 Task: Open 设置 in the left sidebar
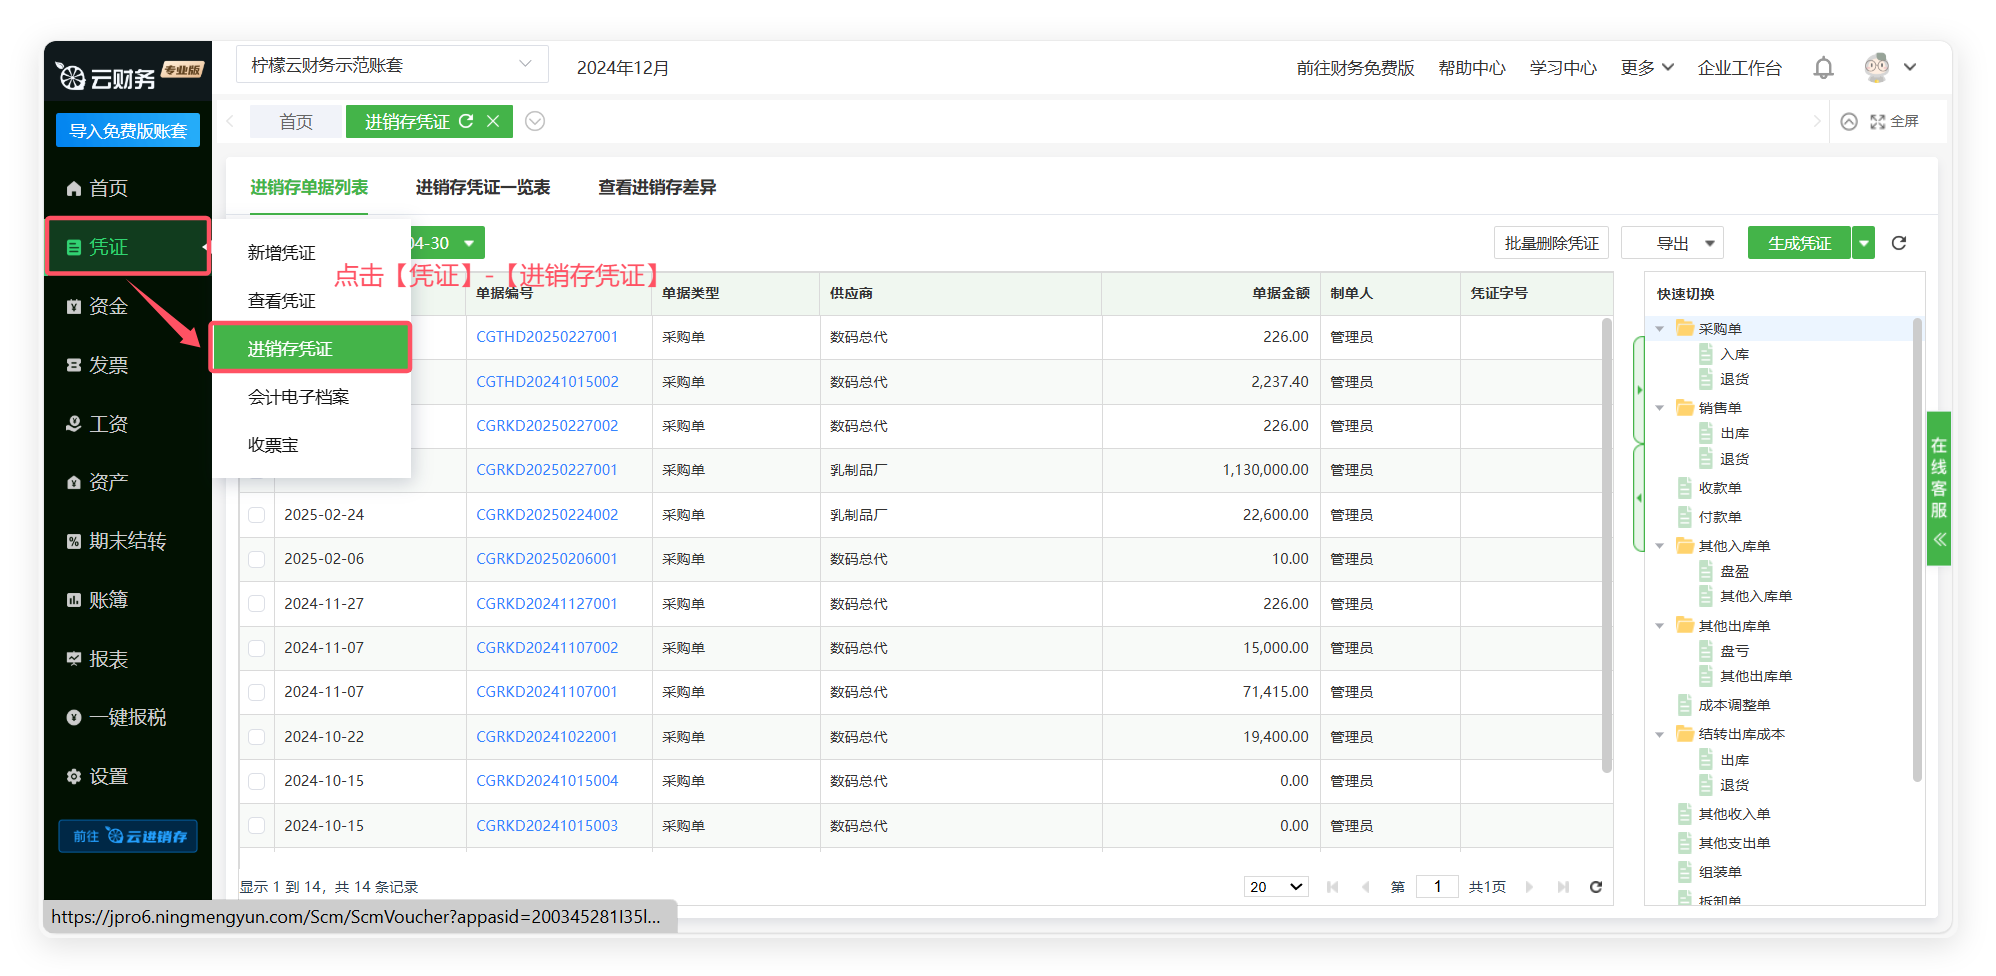pyautogui.click(x=108, y=776)
